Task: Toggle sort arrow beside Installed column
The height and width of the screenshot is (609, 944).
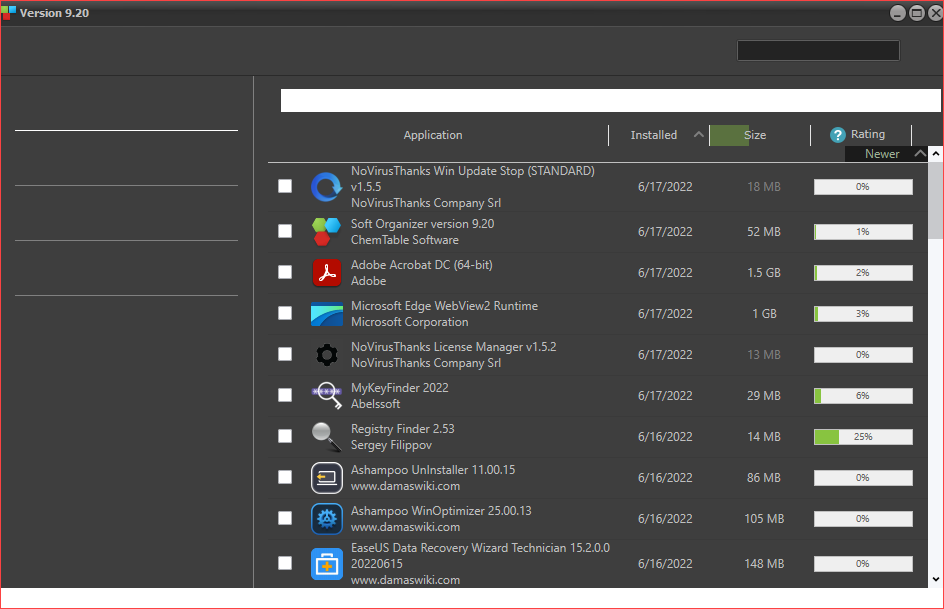Action: (x=698, y=134)
